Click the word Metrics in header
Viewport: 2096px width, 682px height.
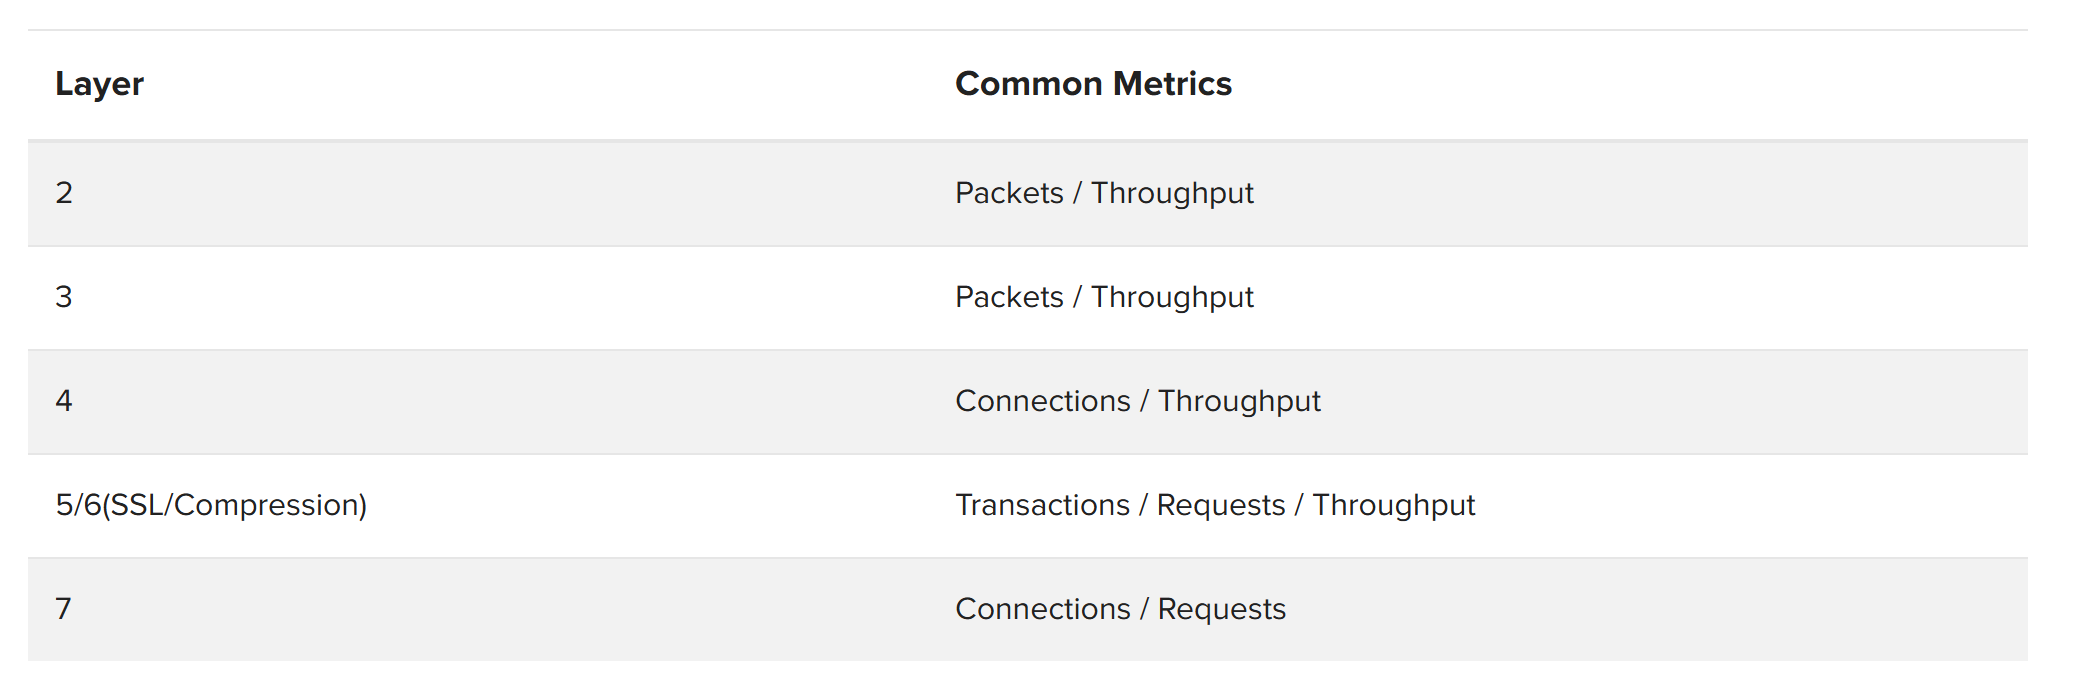pos(1172,84)
